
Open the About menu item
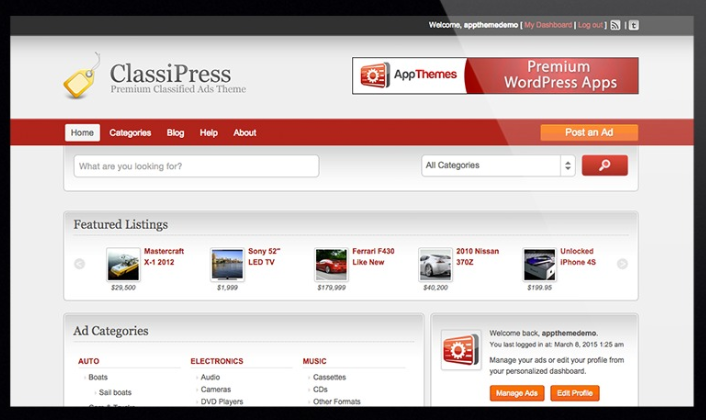pyautogui.click(x=244, y=133)
